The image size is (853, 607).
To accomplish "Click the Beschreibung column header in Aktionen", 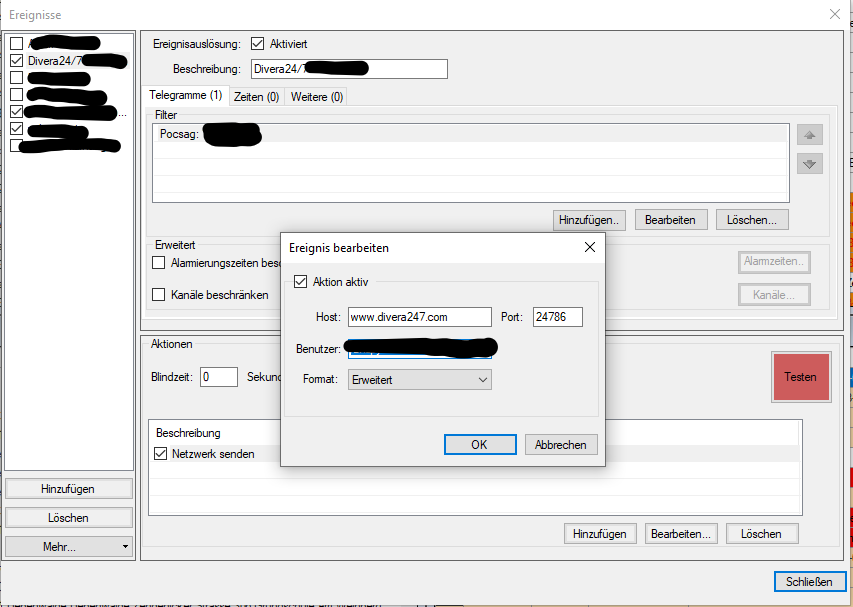I will click(188, 433).
